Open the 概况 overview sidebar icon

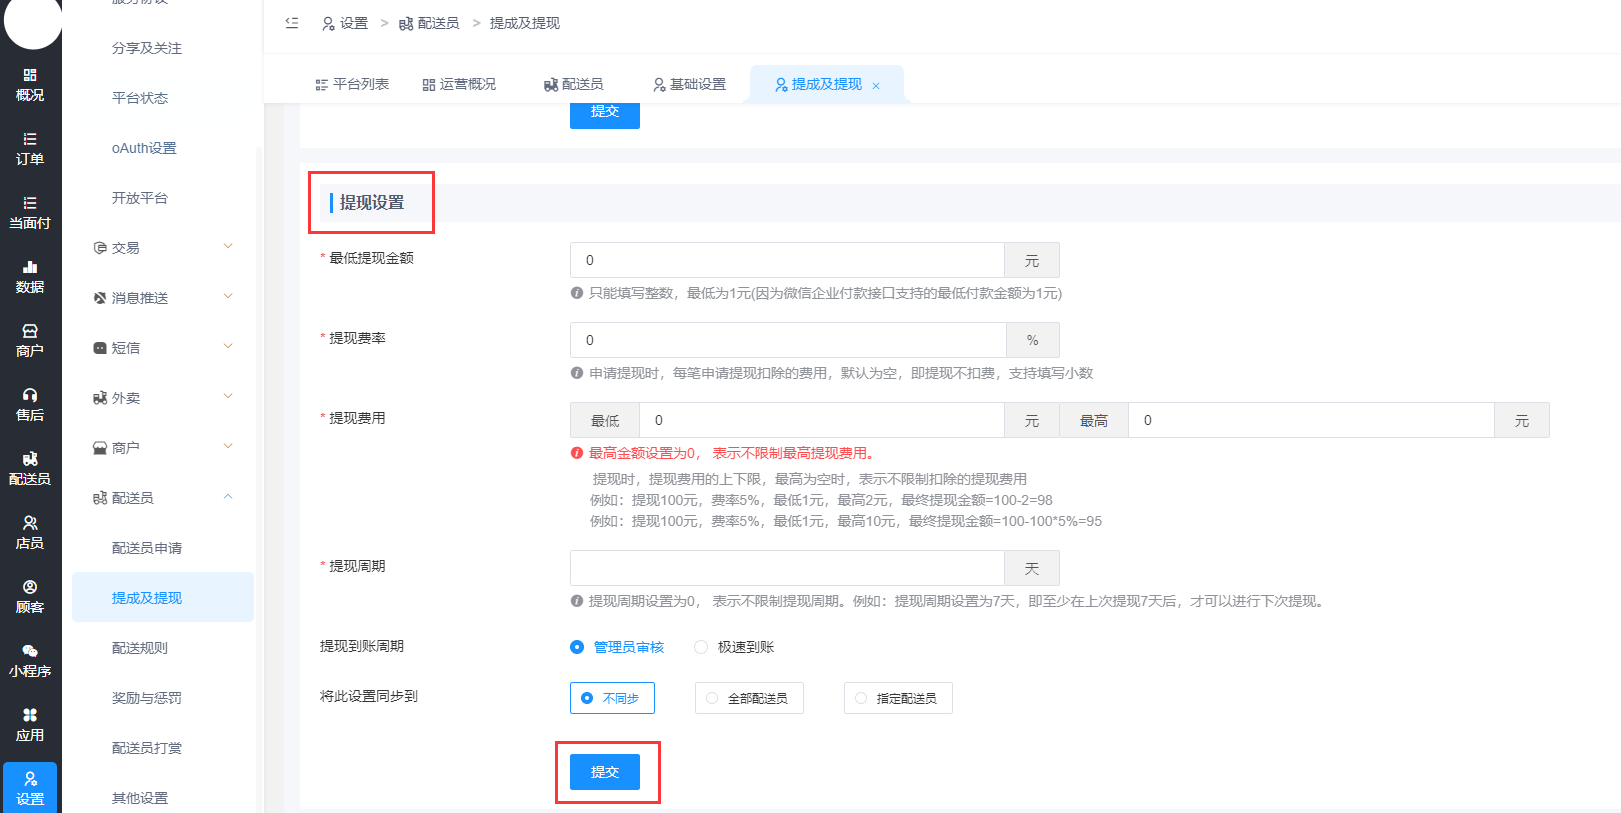point(30,85)
